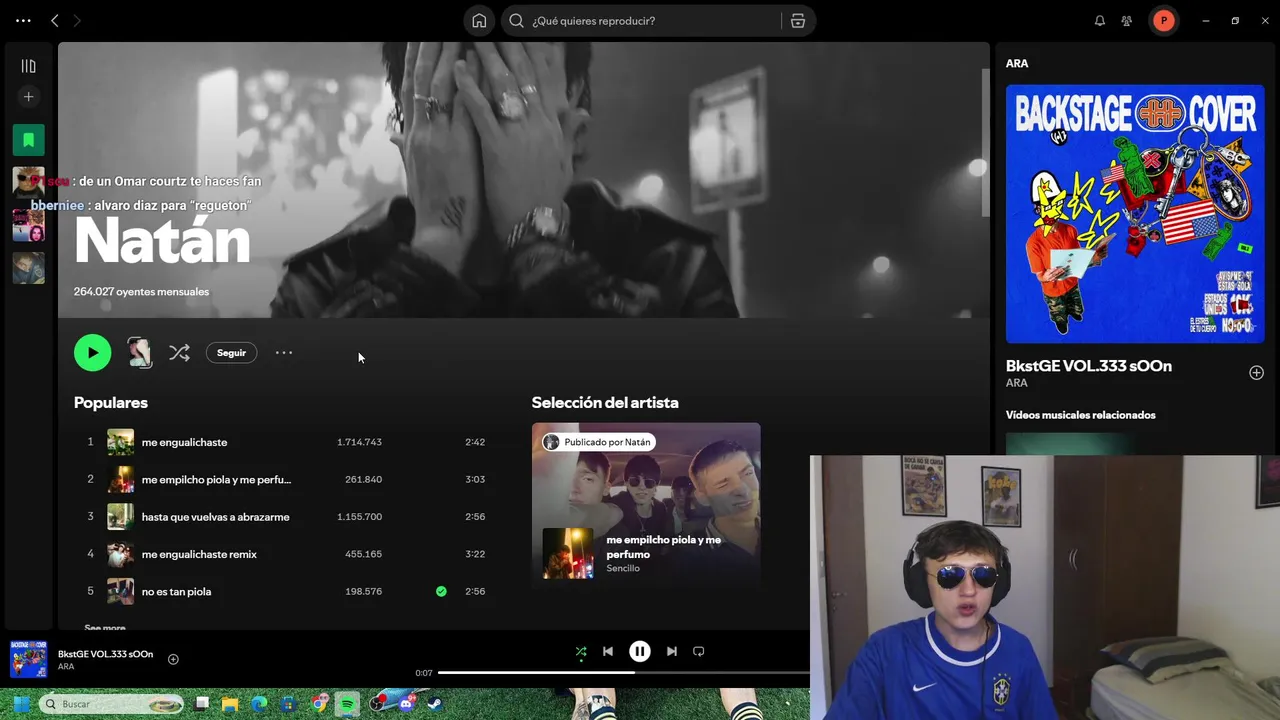This screenshot has width=1280, height=720.
Task: Go forward with the right arrow
Action: point(77,21)
